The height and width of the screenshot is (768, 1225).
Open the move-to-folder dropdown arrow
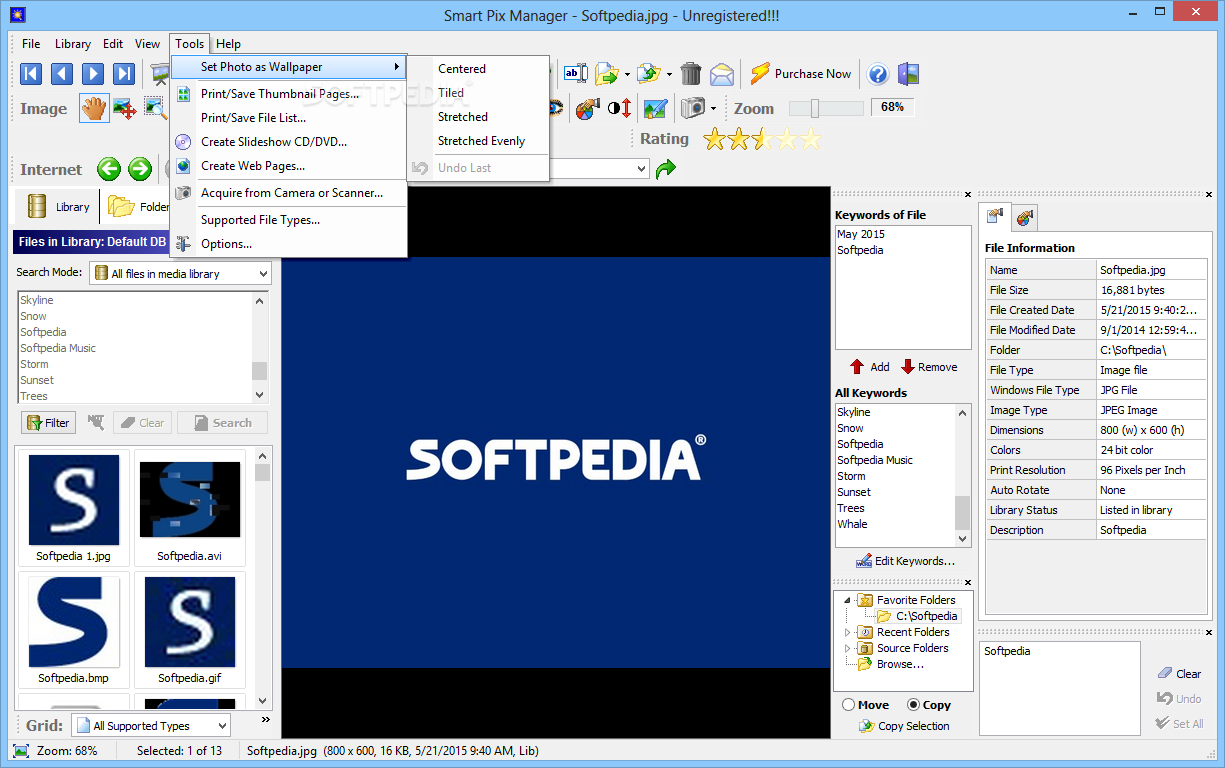click(627, 74)
